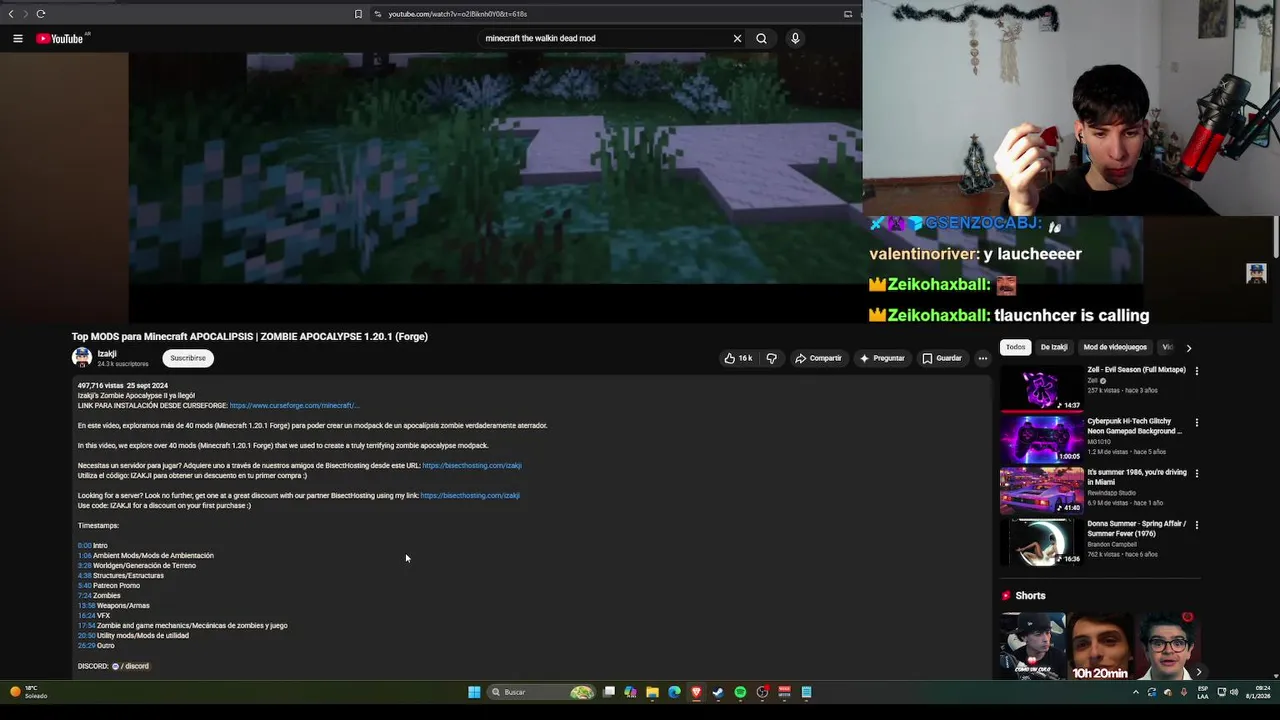The height and width of the screenshot is (720, 1280).
Task: Open the curseforge.com installation link
Action: click(x=294, y=405)
